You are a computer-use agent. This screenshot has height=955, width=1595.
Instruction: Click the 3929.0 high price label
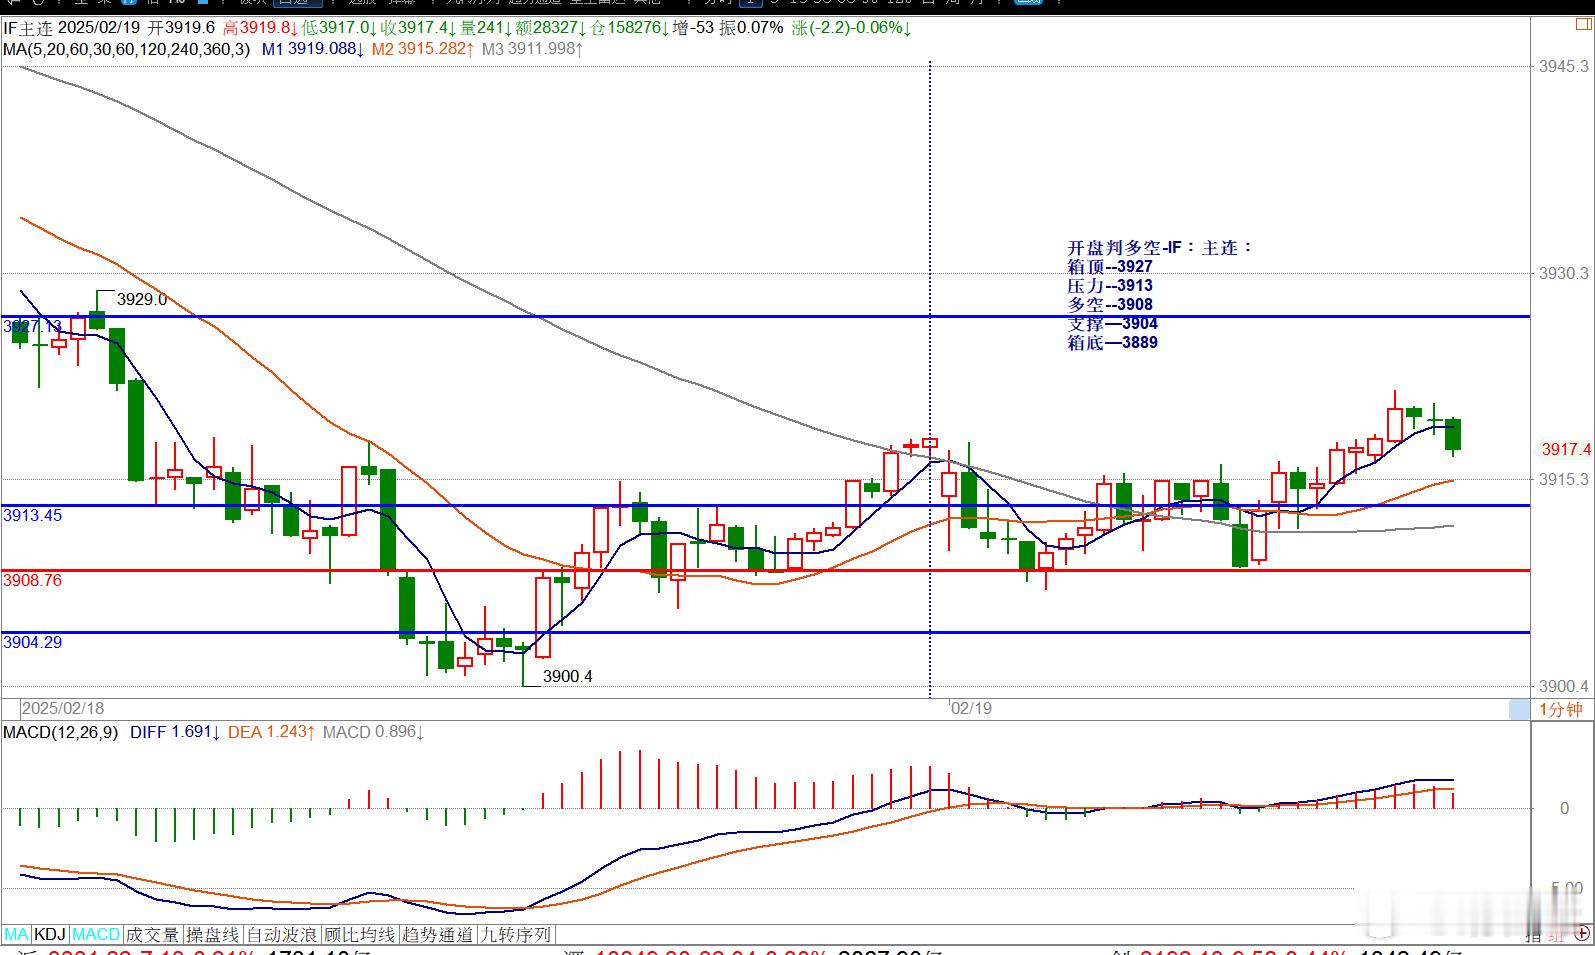142,299
